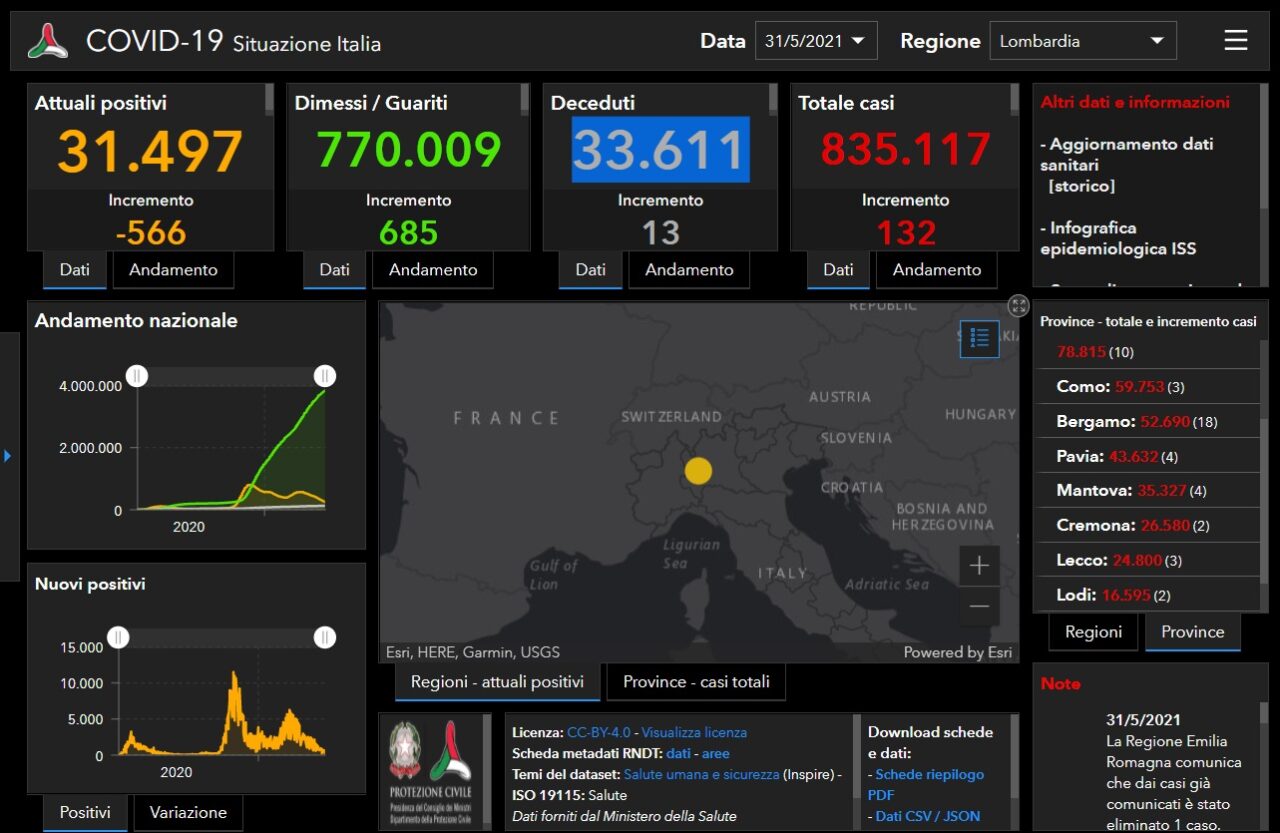Click the Protezione Civile logo in header
Image resolution: width=1280 pixels, height=833 pixels.
pos(48,41)
